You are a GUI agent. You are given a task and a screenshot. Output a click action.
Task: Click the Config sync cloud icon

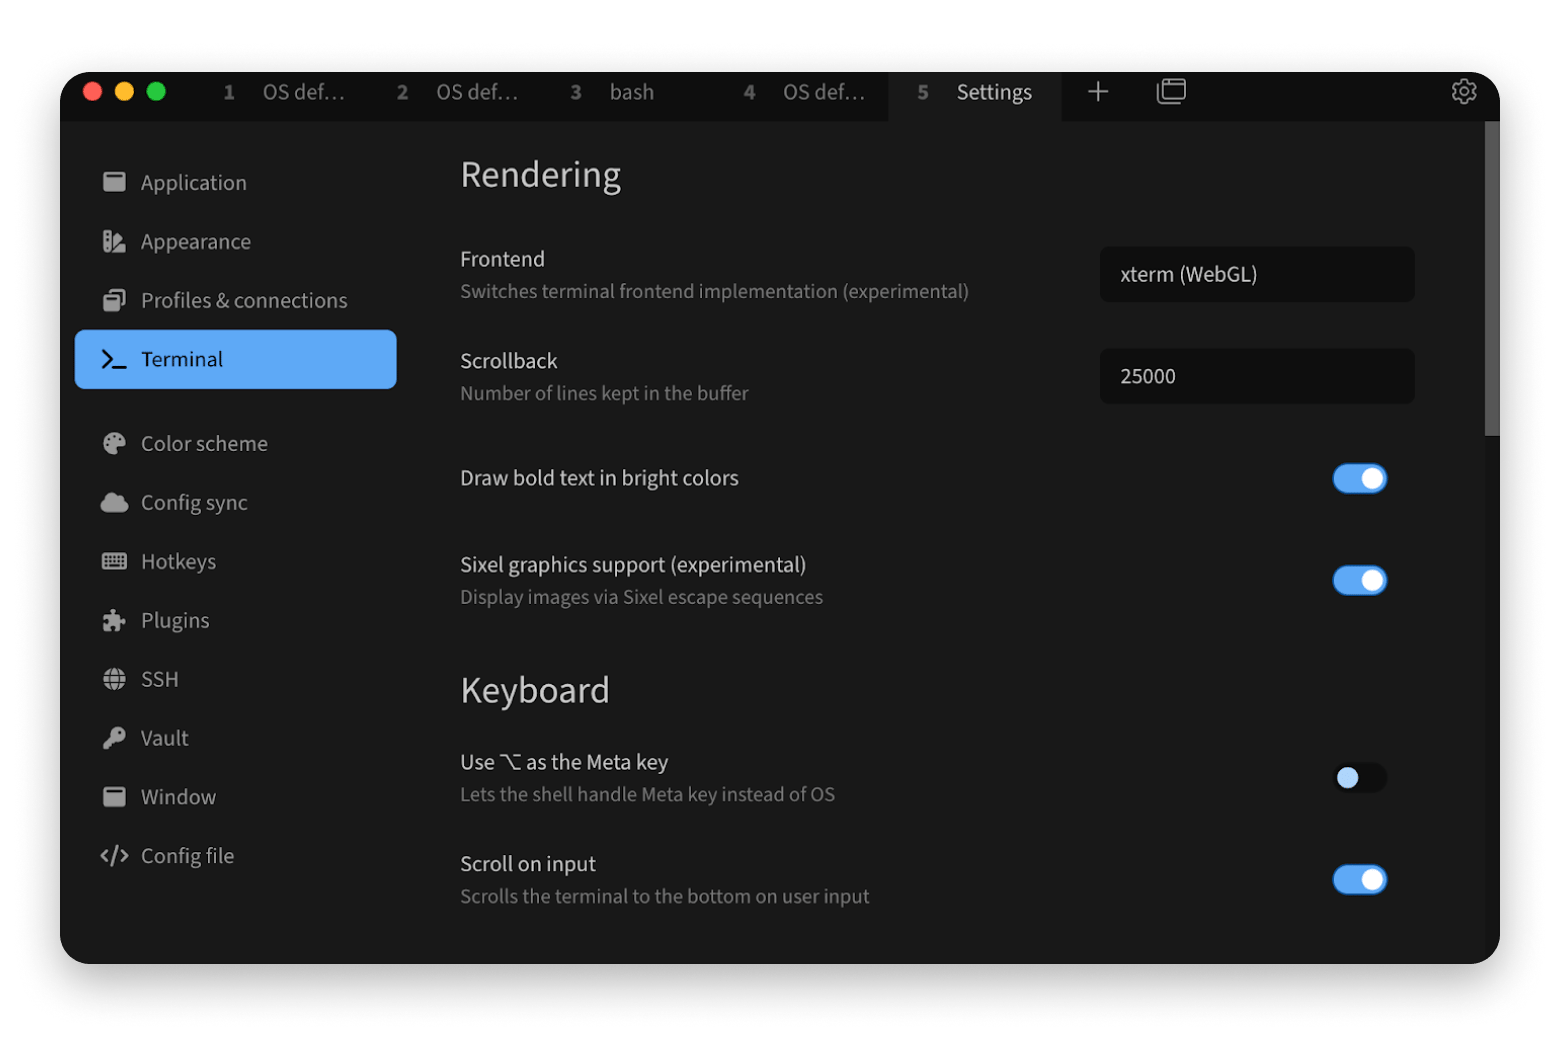click(114, 502)
